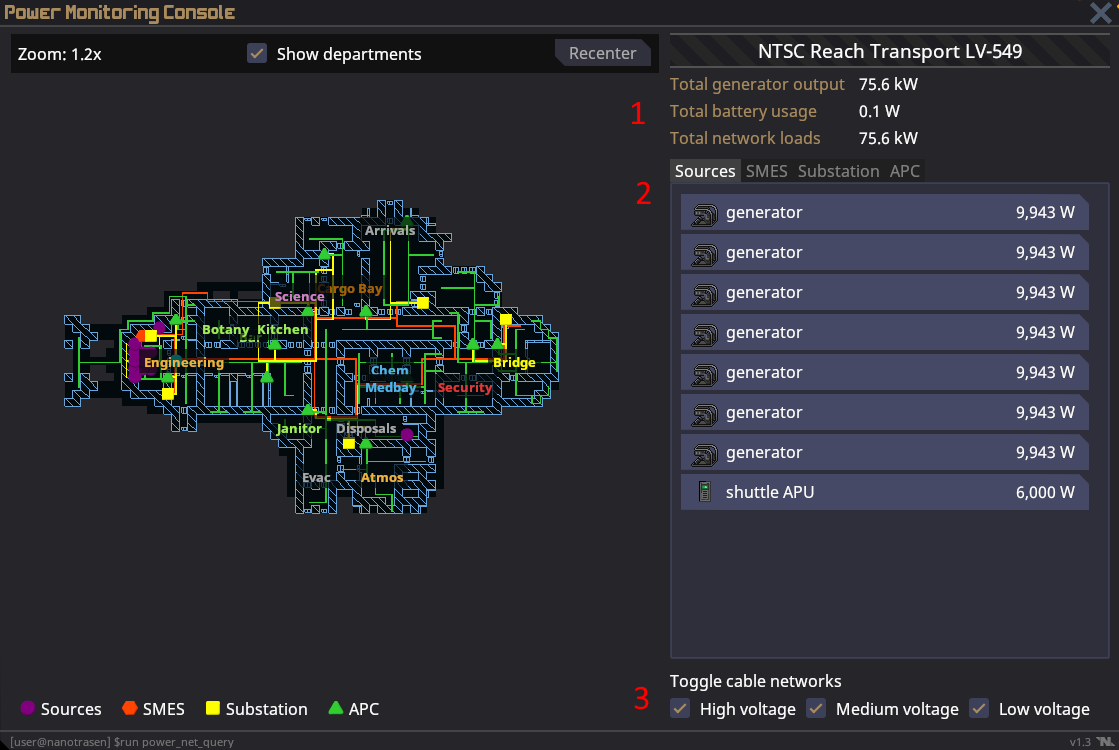Click the yellow substation marker above Bridge
Screen dimensions: 1119x750
pos(506,320)
